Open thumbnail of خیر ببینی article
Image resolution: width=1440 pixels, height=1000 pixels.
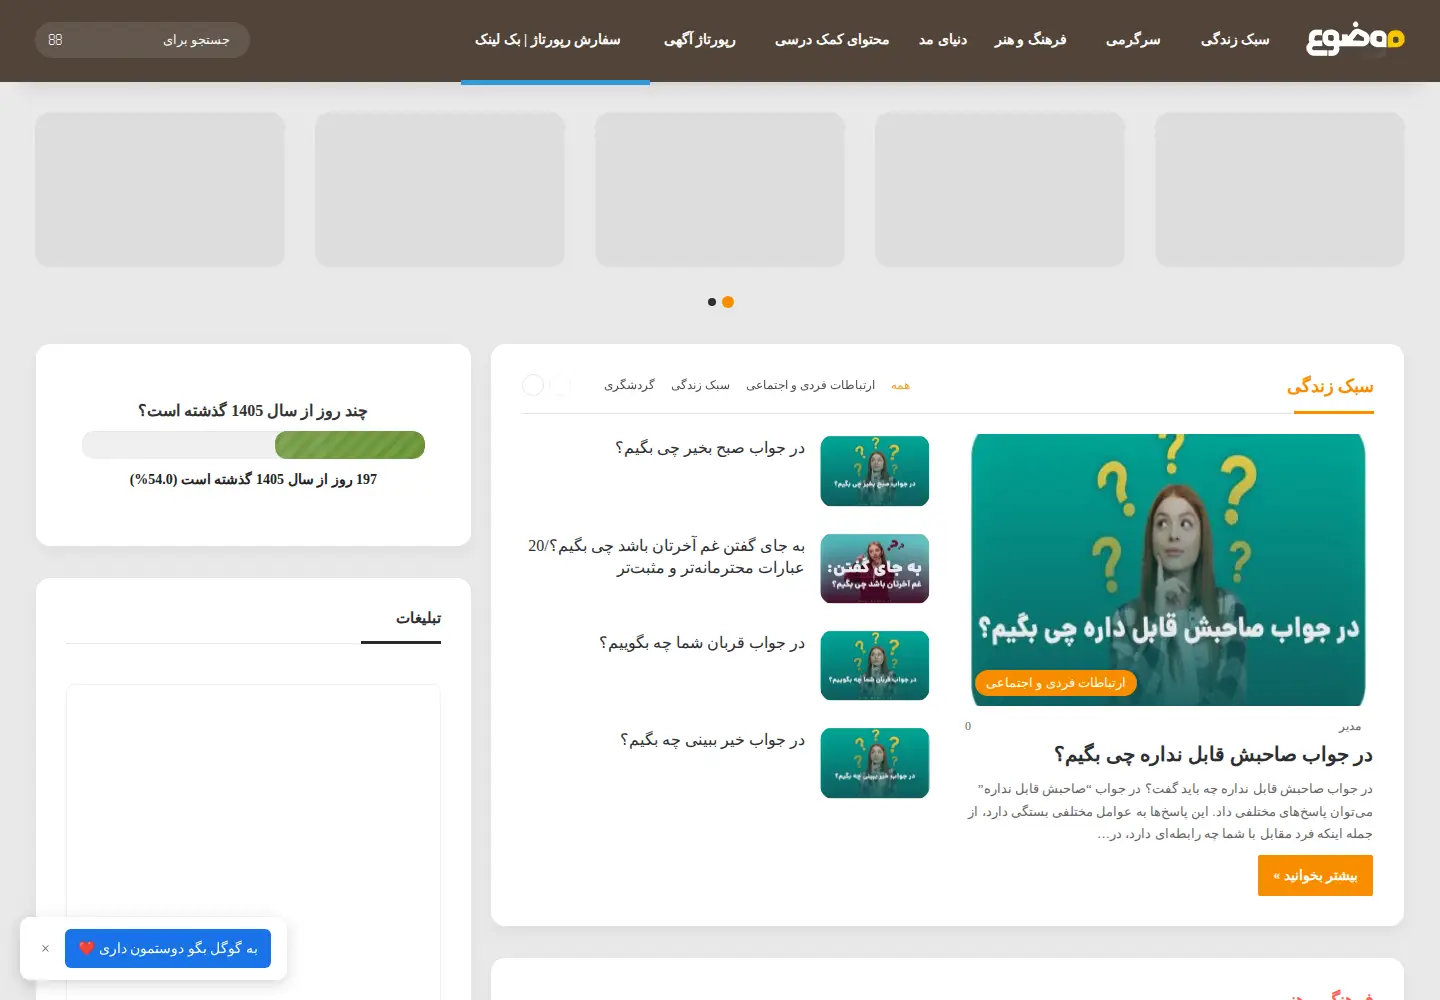point(875,763)
